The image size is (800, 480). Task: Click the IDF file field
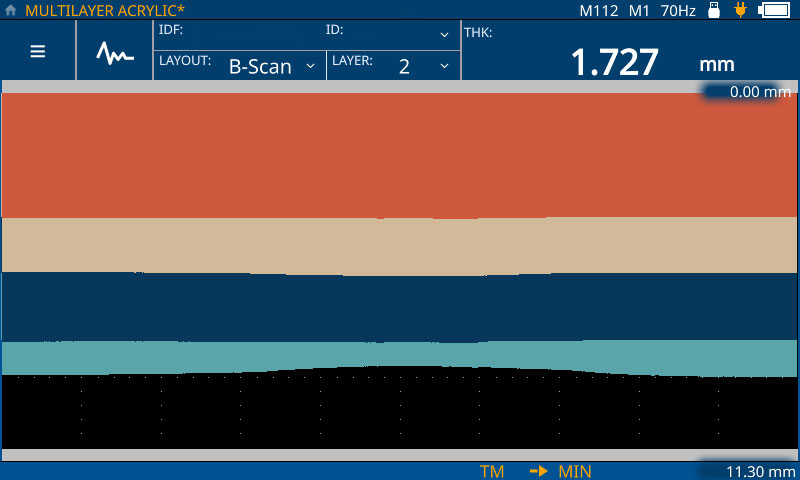tap(240, 31)
